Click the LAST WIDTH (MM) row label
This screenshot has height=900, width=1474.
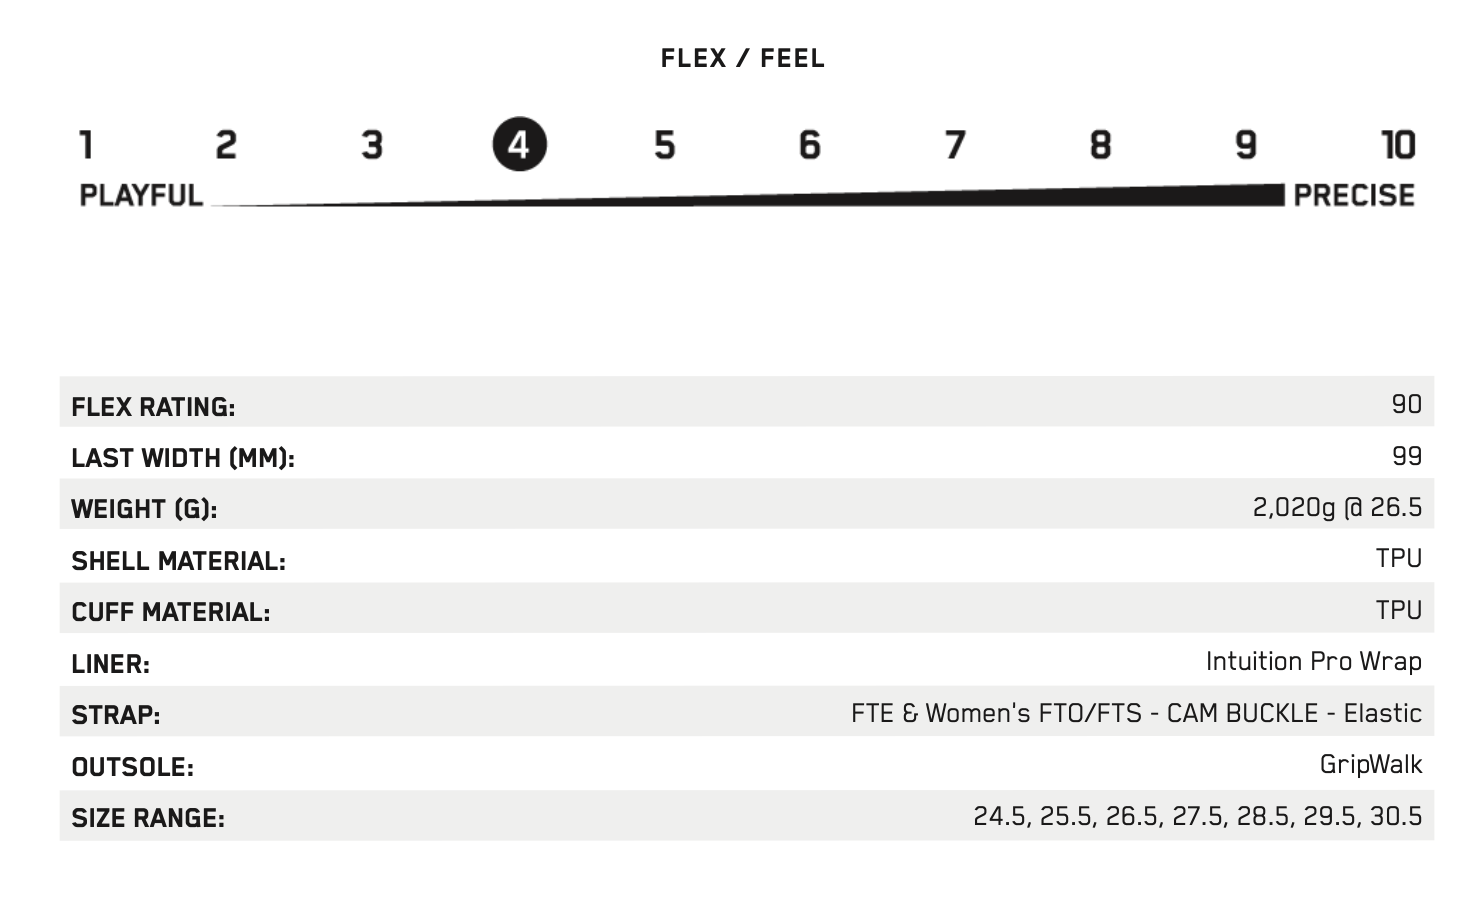[183, 458]
